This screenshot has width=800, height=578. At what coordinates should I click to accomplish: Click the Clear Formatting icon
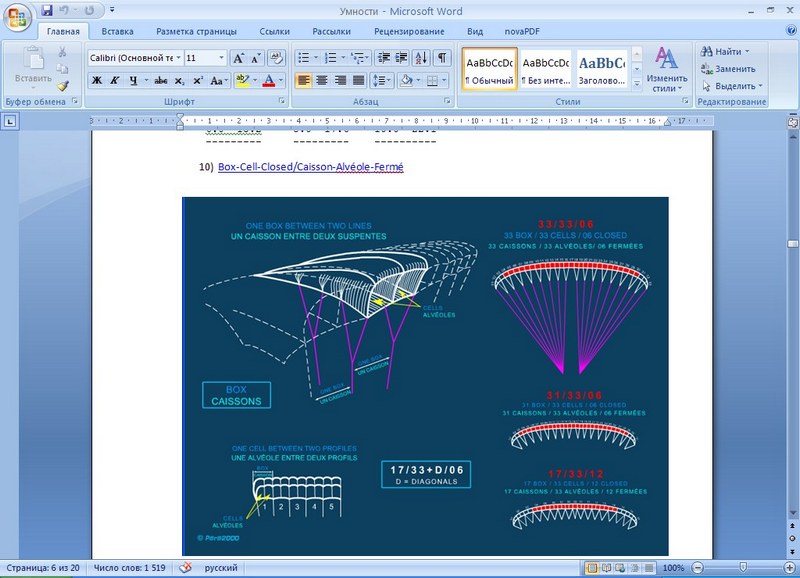click(x=276, y=57)
